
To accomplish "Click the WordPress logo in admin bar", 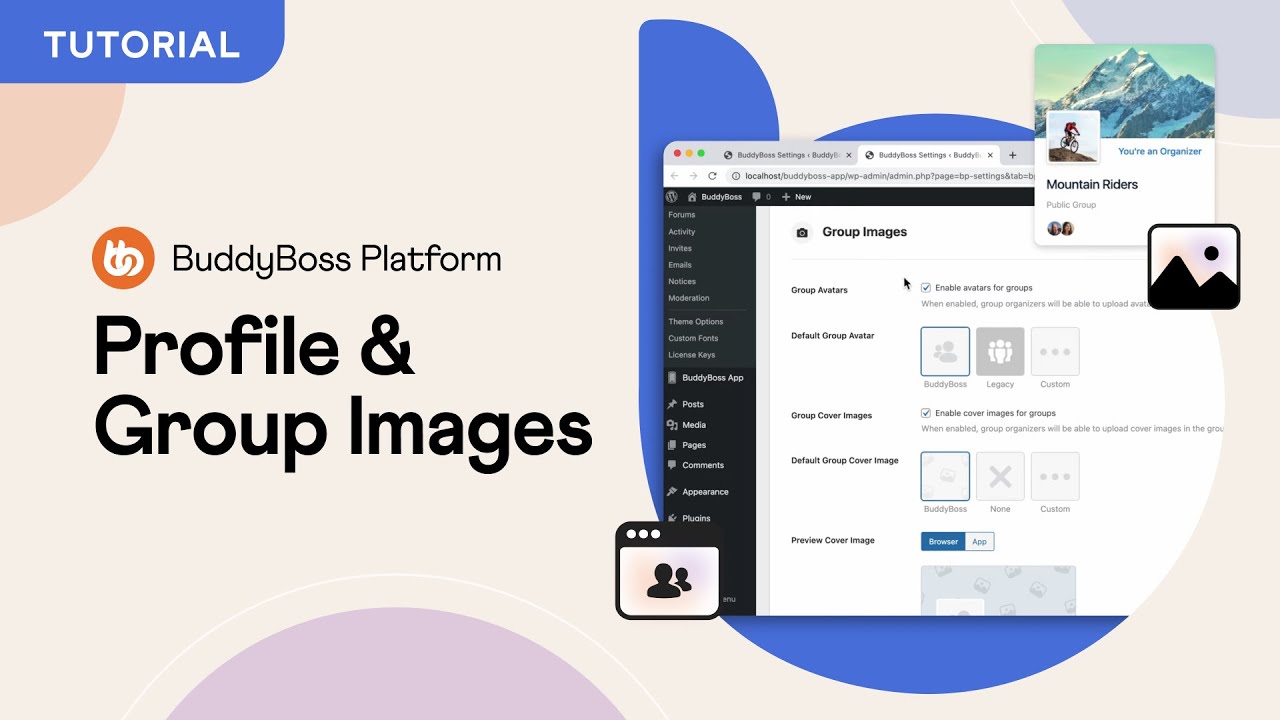I will coord(672,197).
